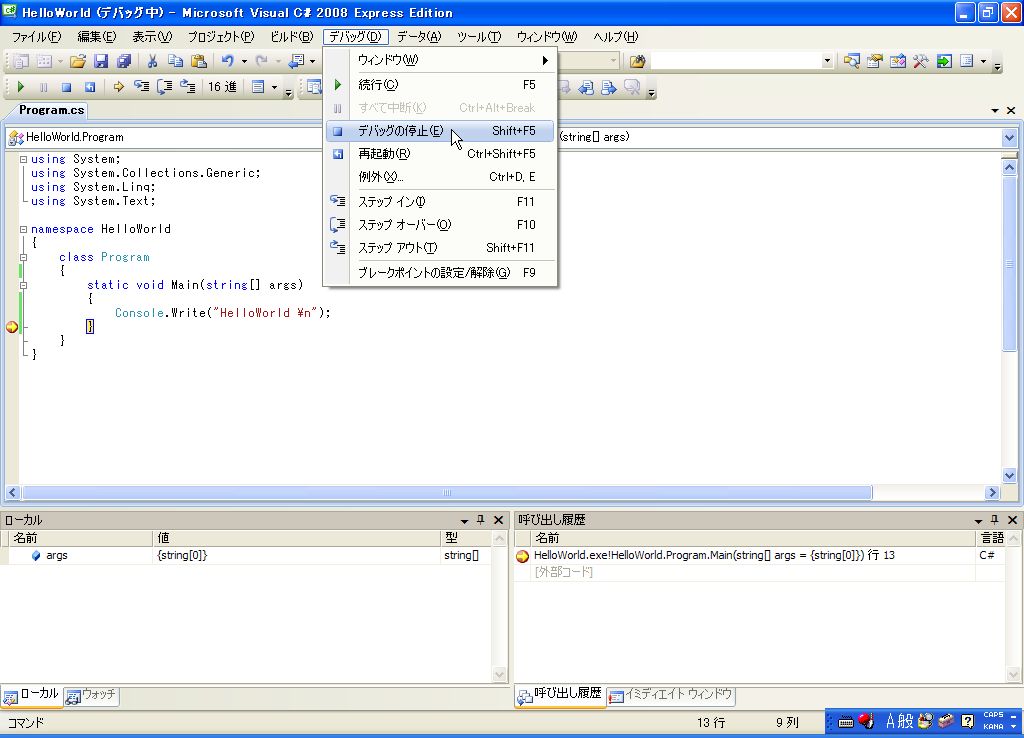
Task: Click Restart icon in debug toolbar
Action: point(89,87)
